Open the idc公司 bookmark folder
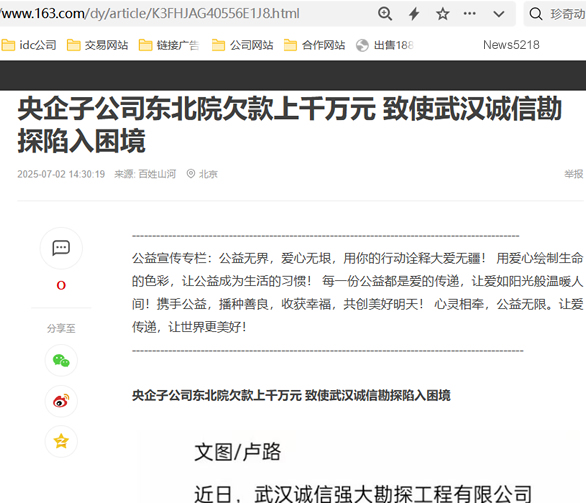The width and height of the screenshot is (586, 503). 29,45
